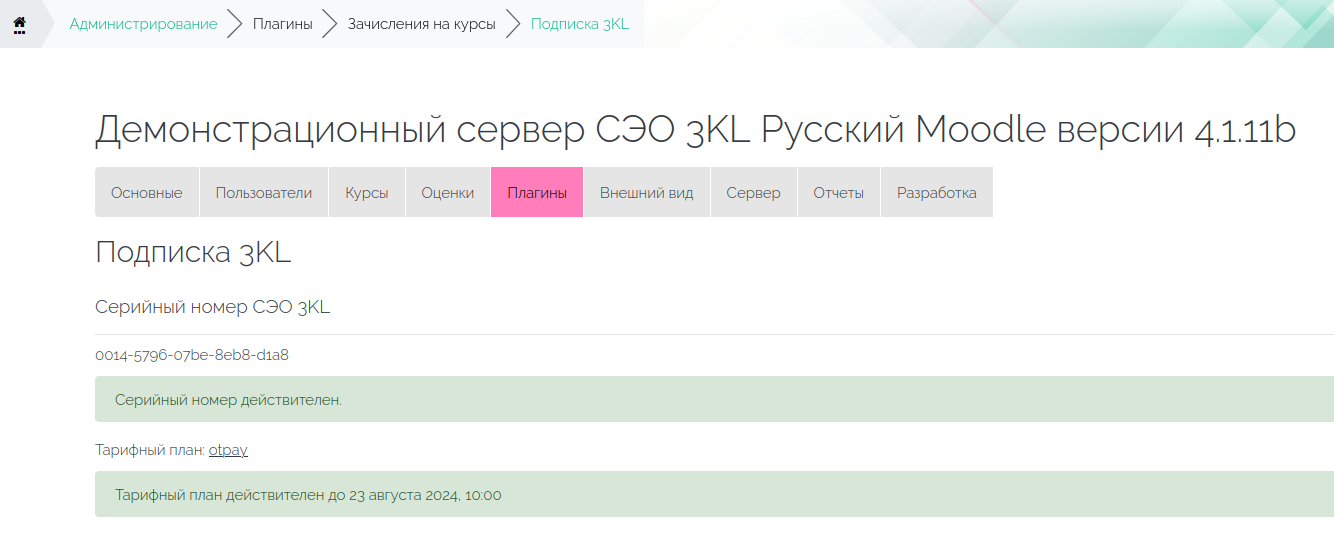The image size is (1334, 541).
Task: Click 'Серийный номер СЭО 3KL' section heading
Action: 213,307
